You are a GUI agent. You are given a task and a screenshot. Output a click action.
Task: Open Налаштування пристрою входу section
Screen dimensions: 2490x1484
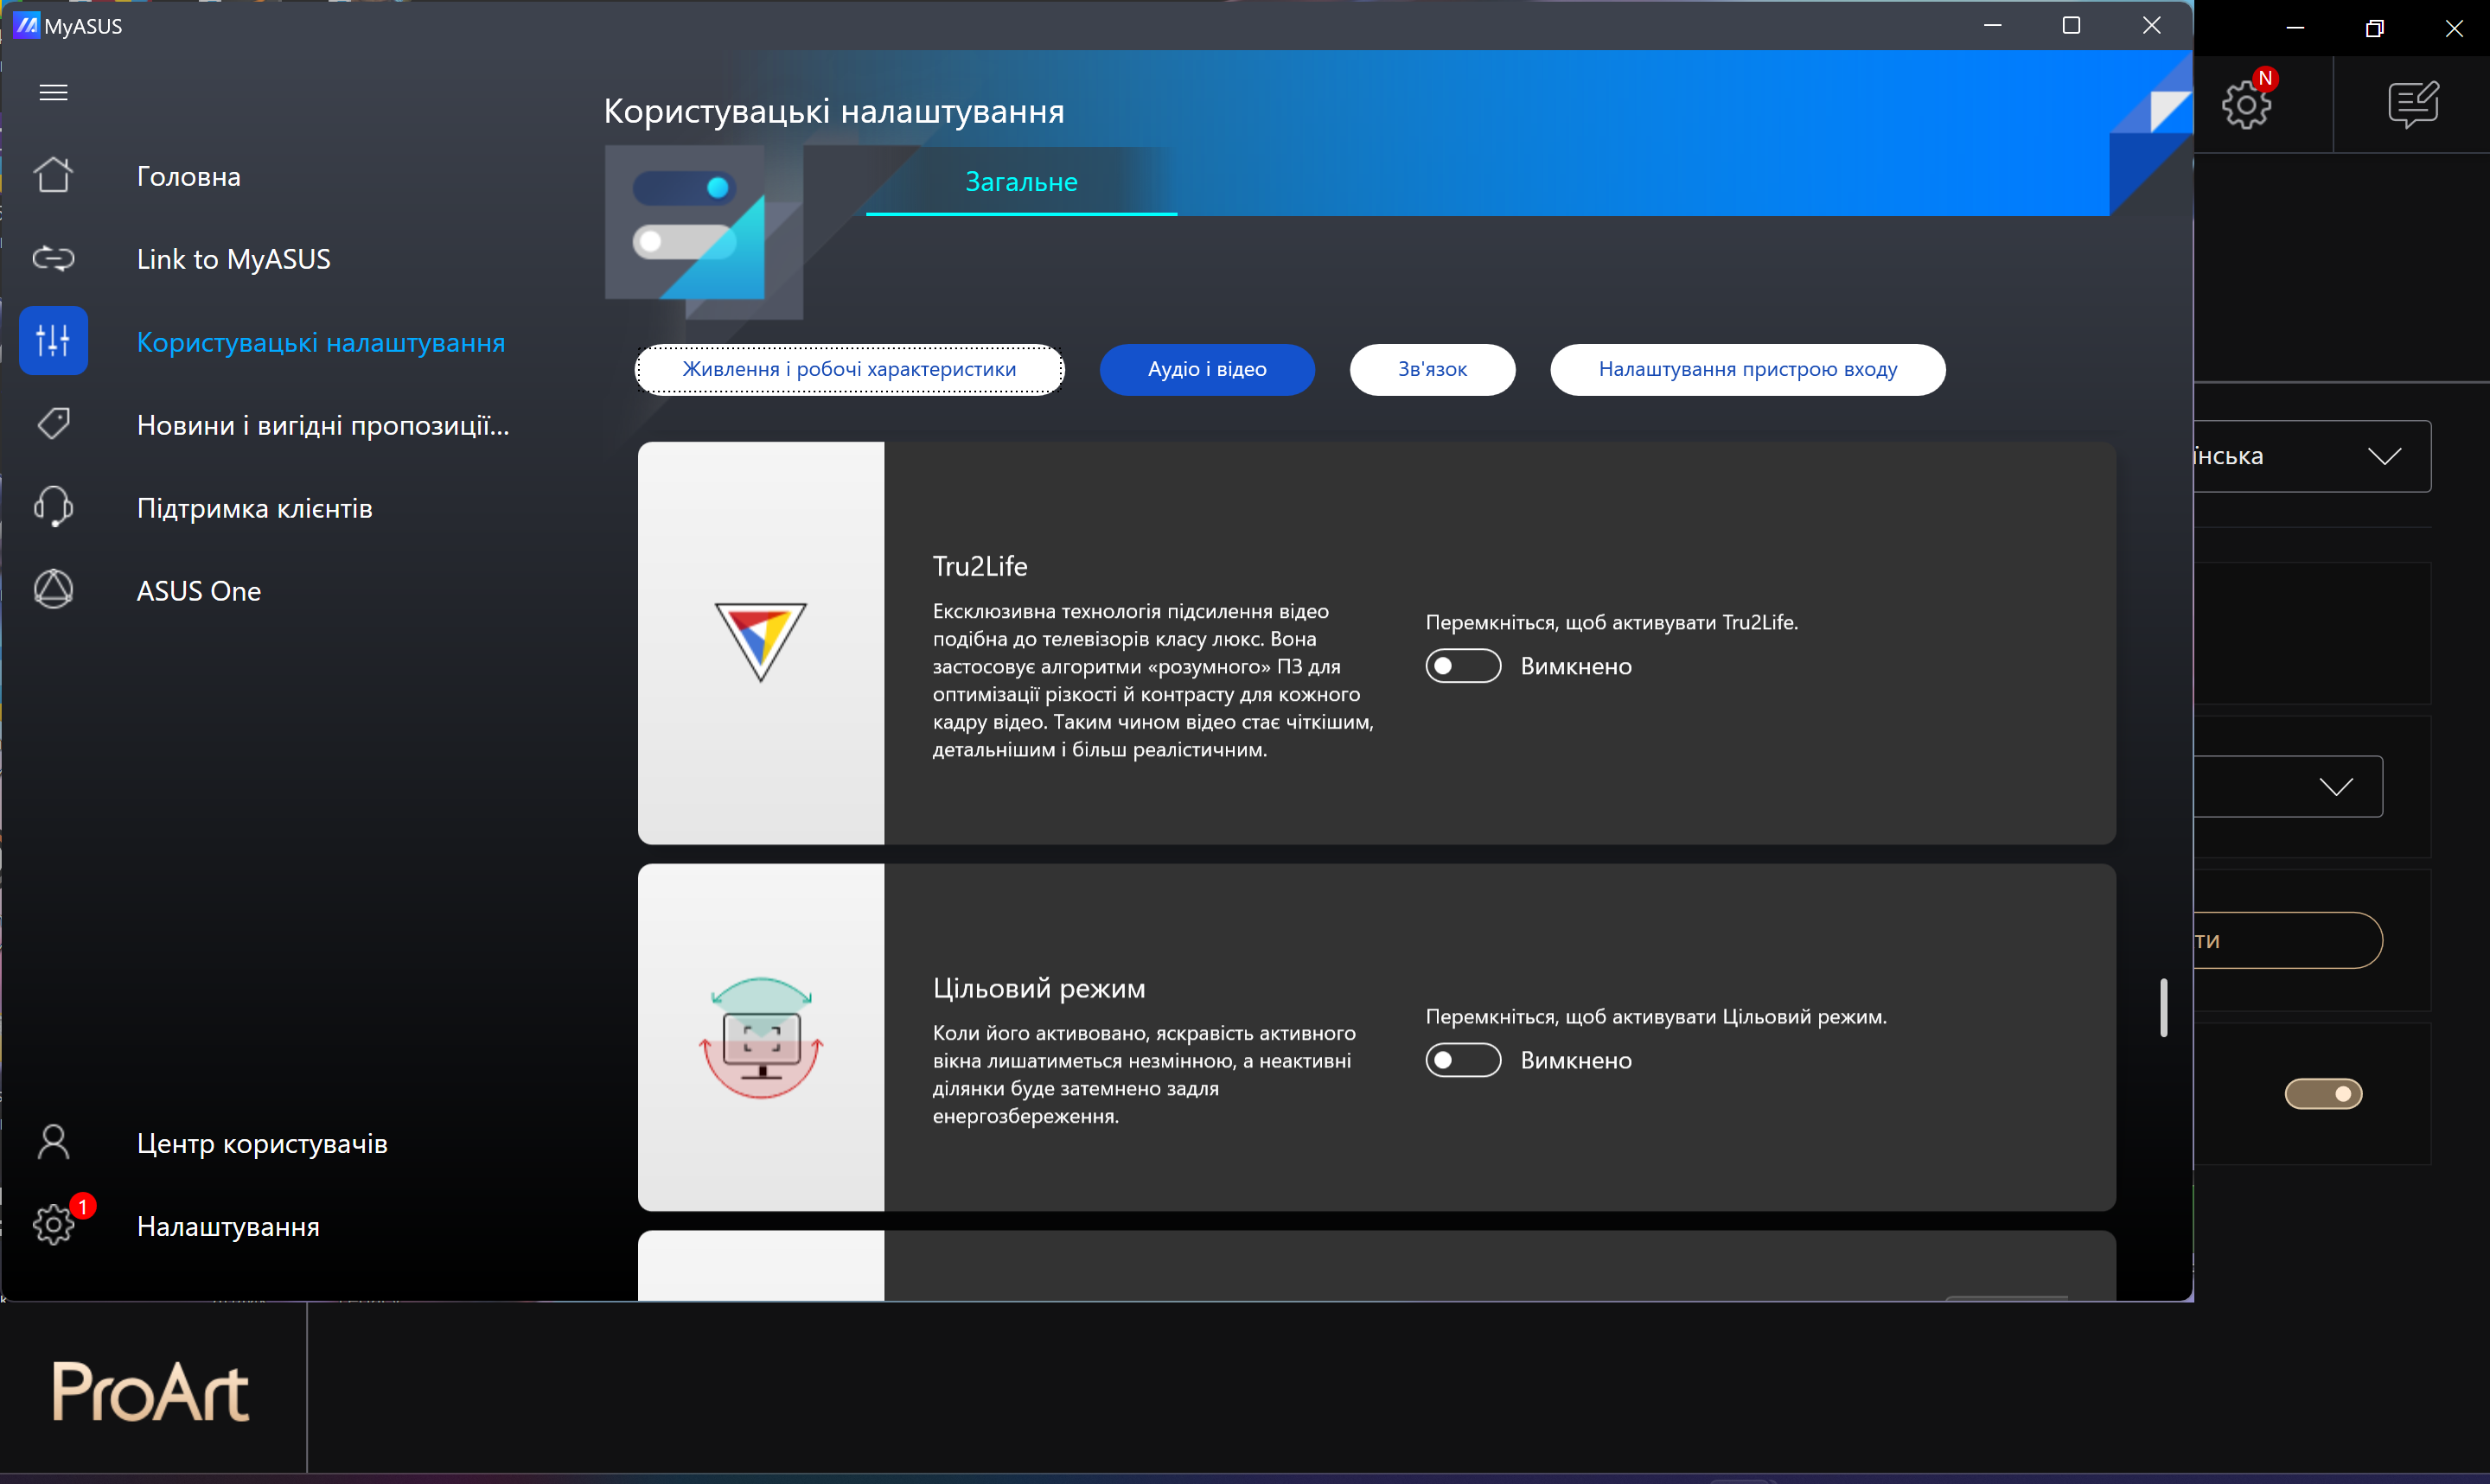[x=1747, y=370]
